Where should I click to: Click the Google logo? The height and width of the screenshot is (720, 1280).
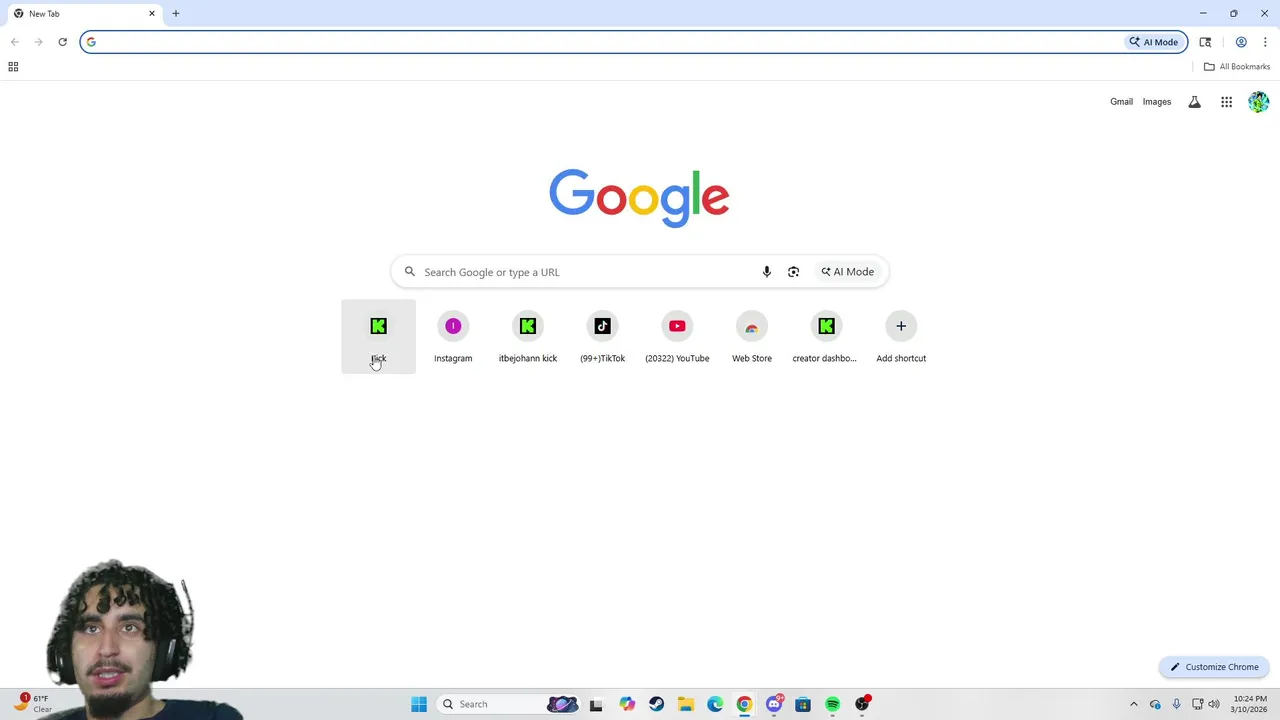pos(639,198)
